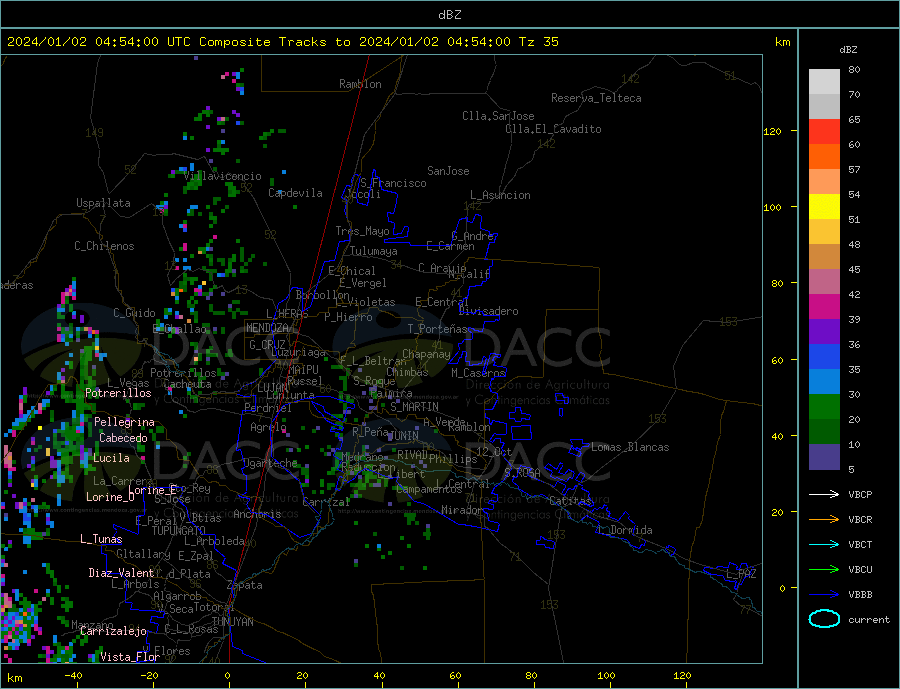Click the Potrerillos pink label
Viewport: 900px width, 689px height.
[x=118, y=393]
